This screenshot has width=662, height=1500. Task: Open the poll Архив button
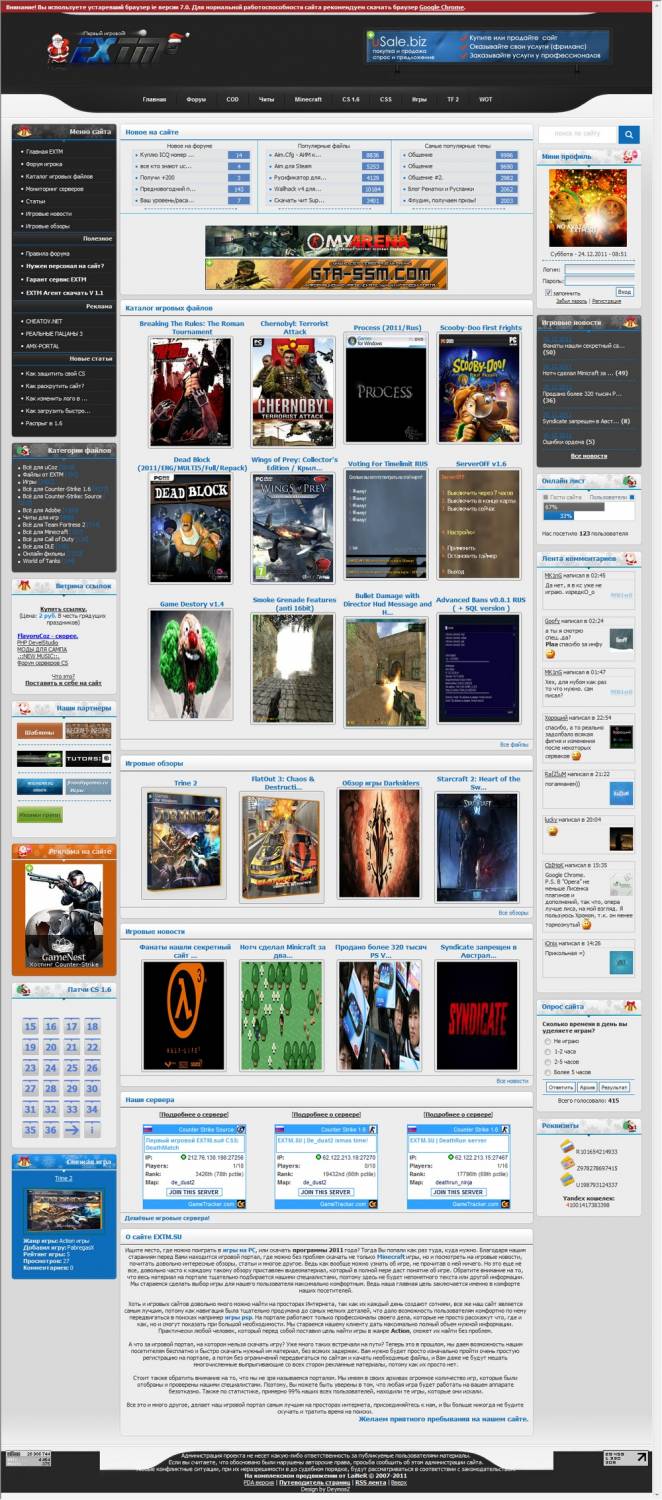coord(587,1086)
